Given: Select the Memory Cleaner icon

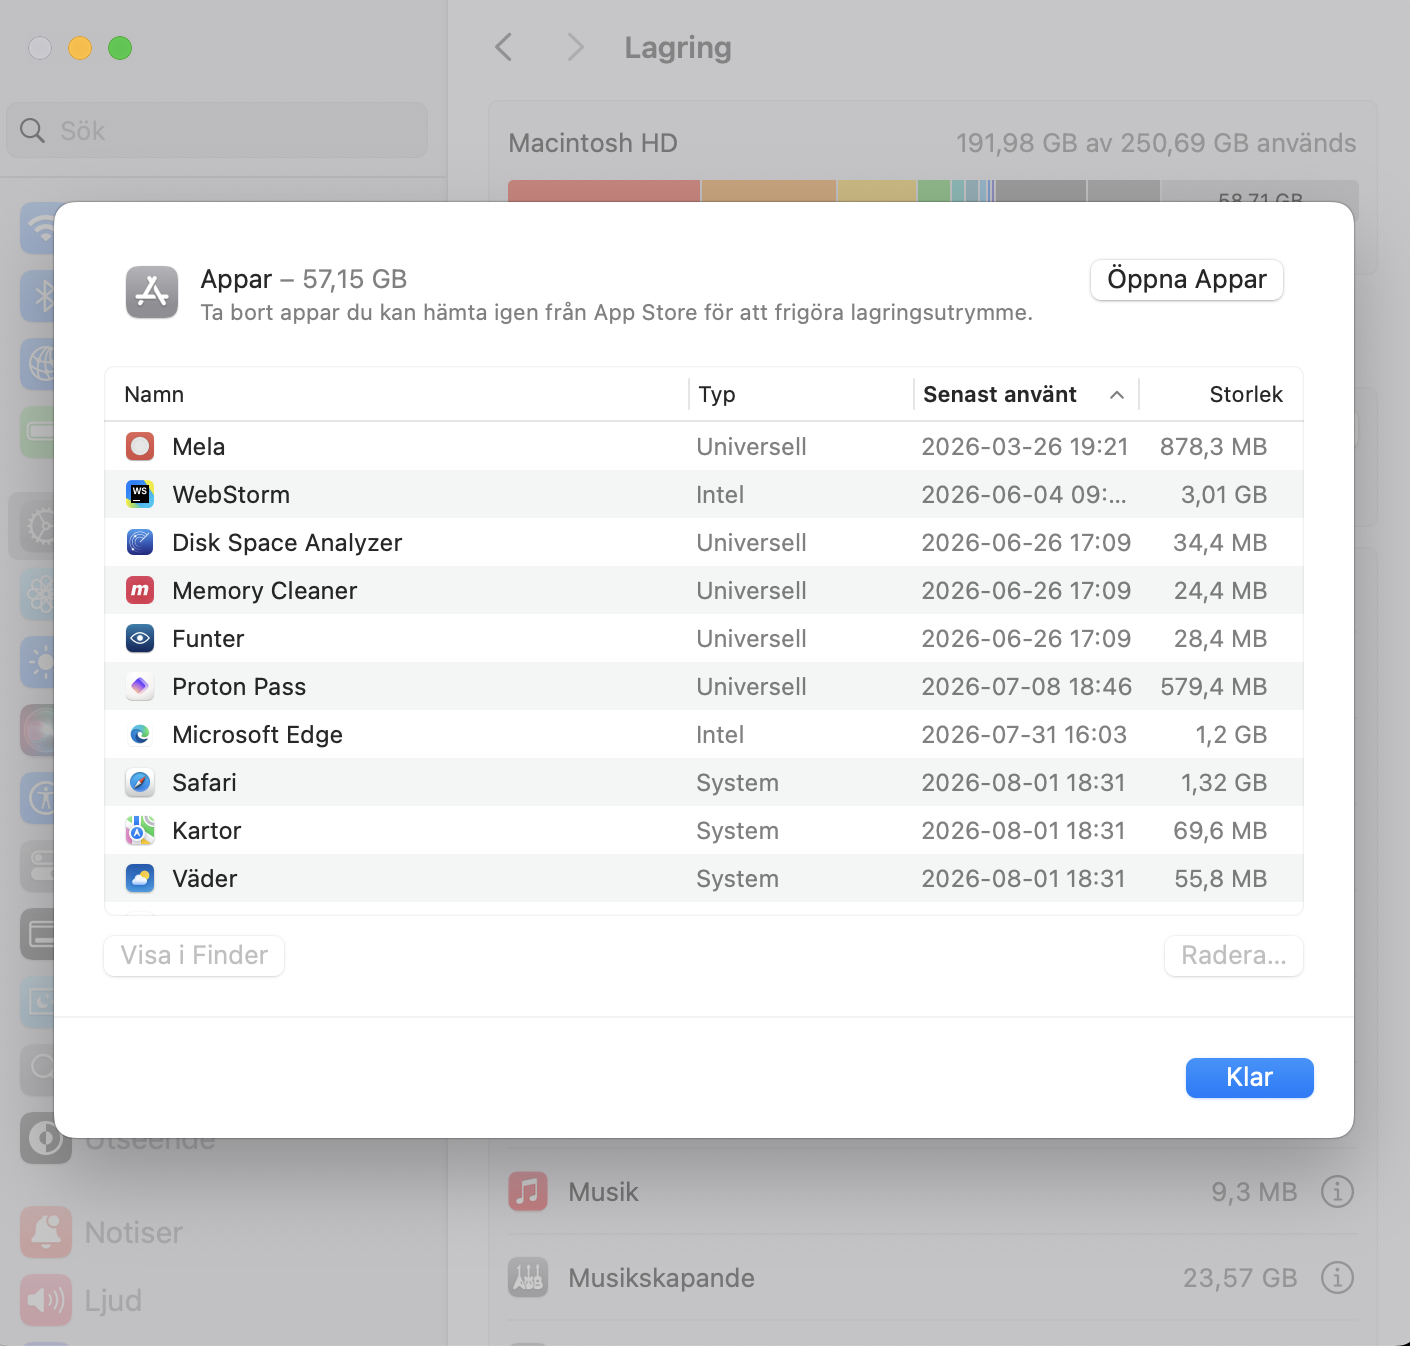Looking at the screenshot, I should 140,590.
